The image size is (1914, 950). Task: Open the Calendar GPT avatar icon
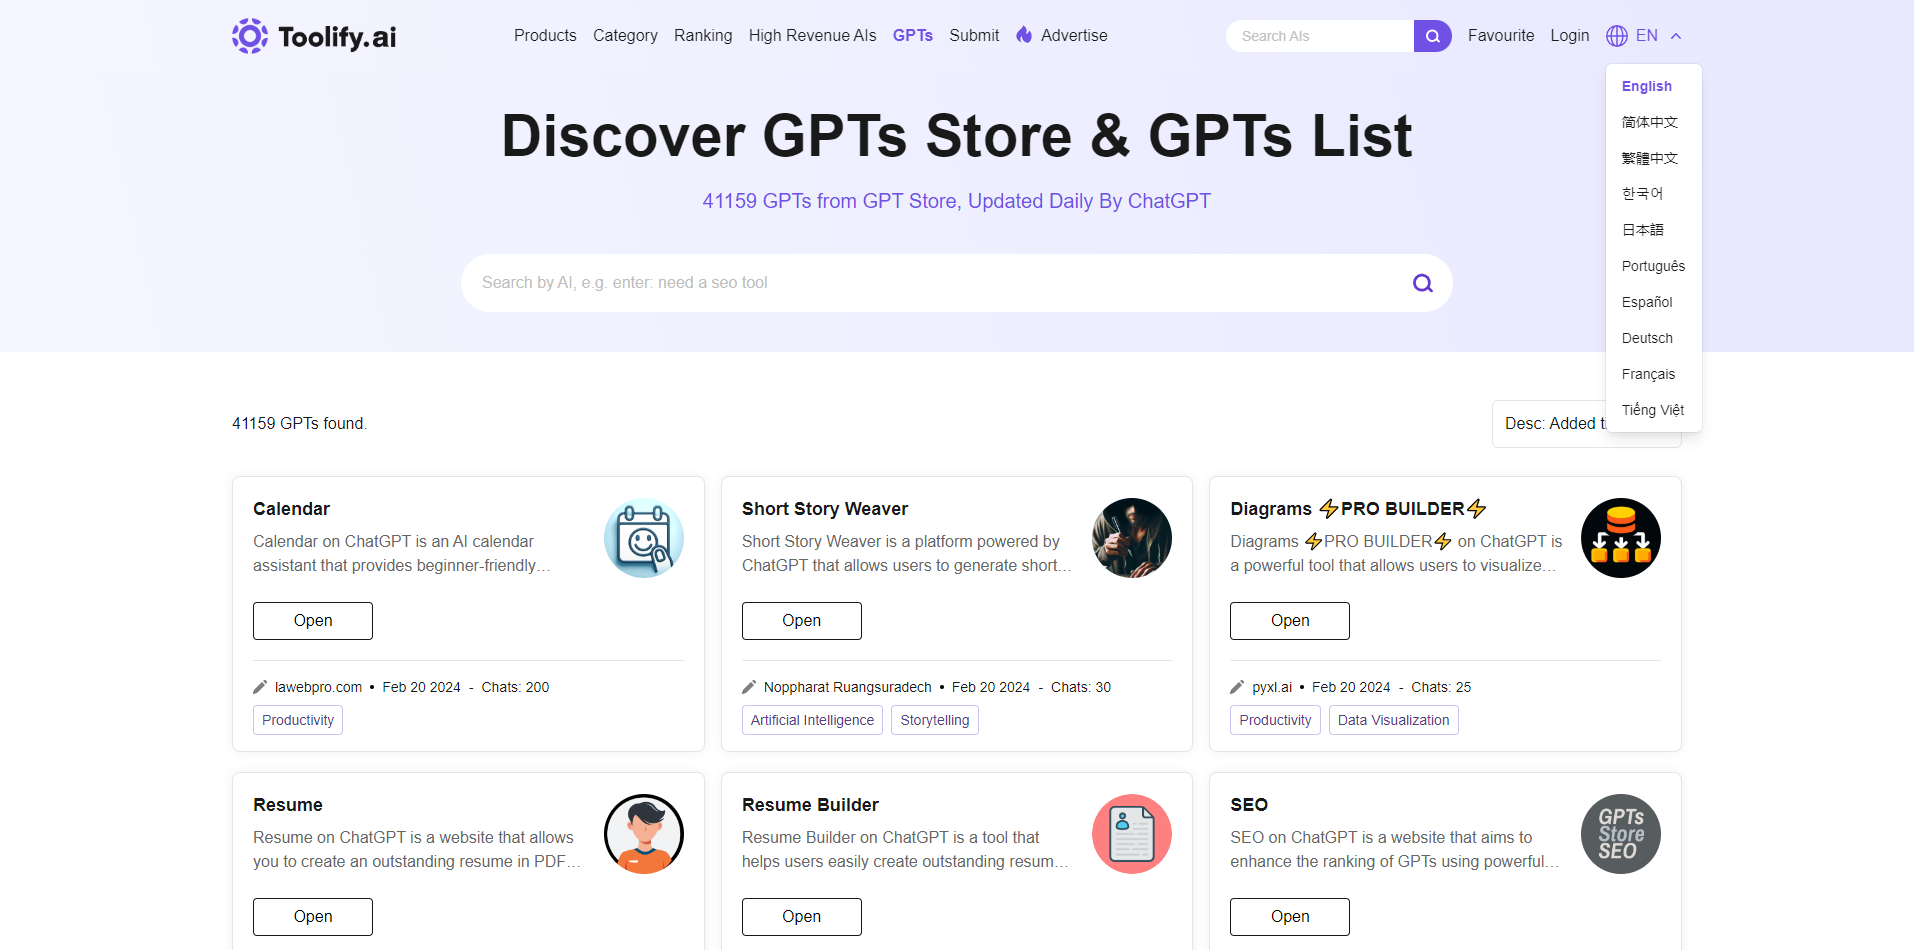point(644,538)
